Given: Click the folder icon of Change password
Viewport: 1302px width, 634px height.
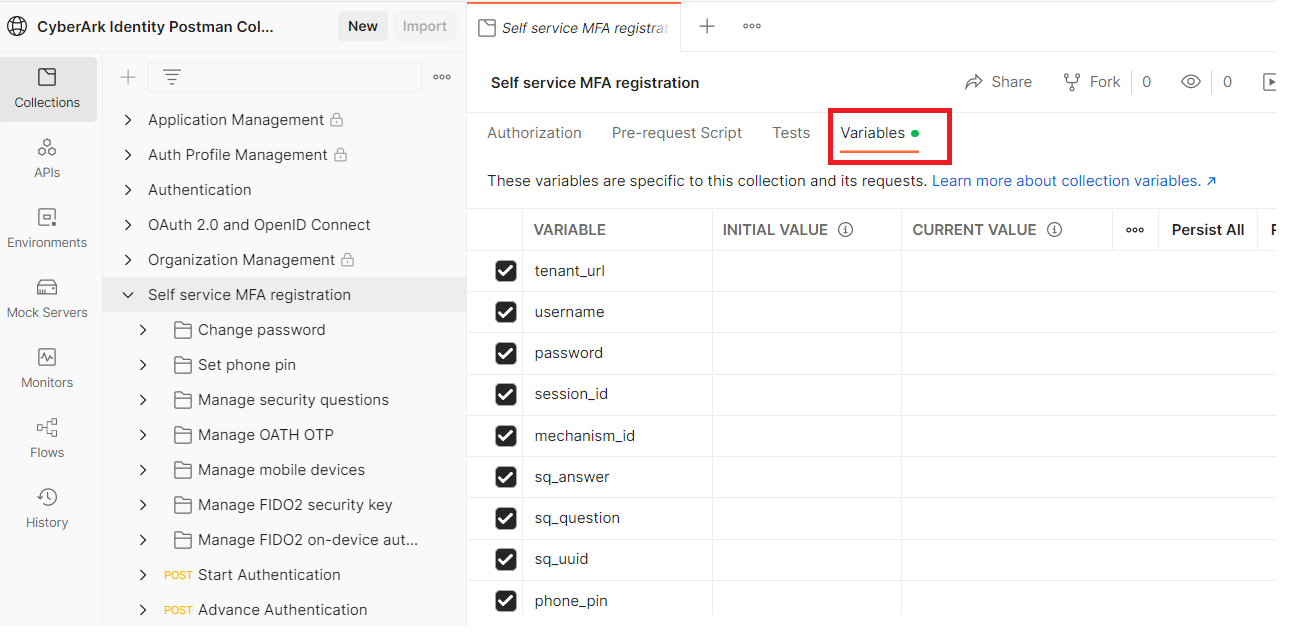Looking at the screenshot, I should [182, 330].
